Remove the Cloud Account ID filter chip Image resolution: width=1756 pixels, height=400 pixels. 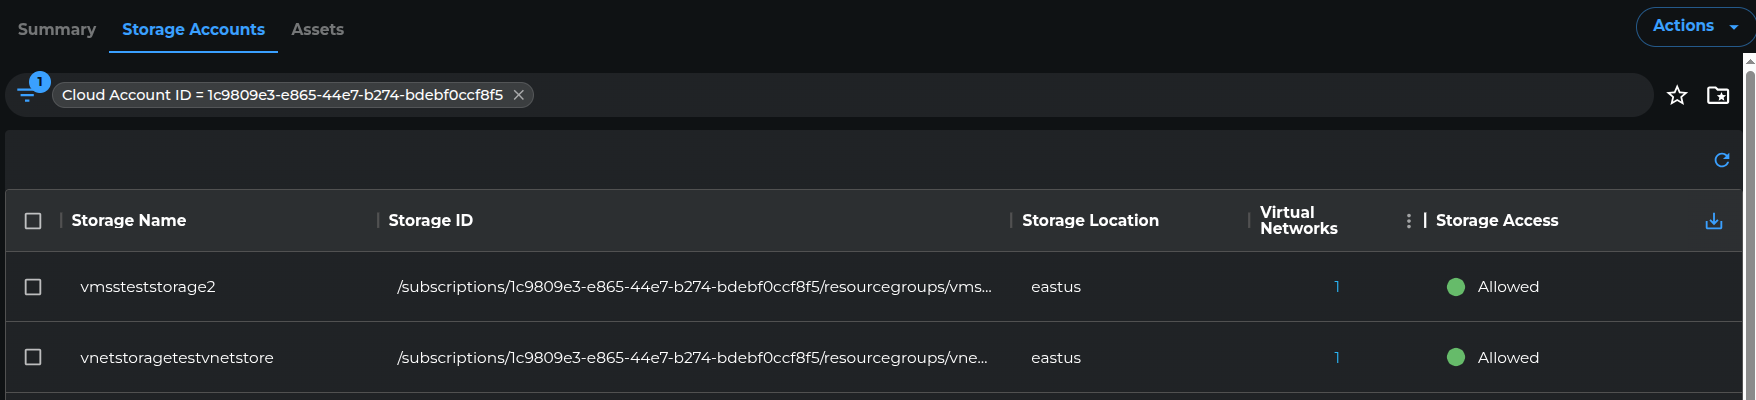519,95
